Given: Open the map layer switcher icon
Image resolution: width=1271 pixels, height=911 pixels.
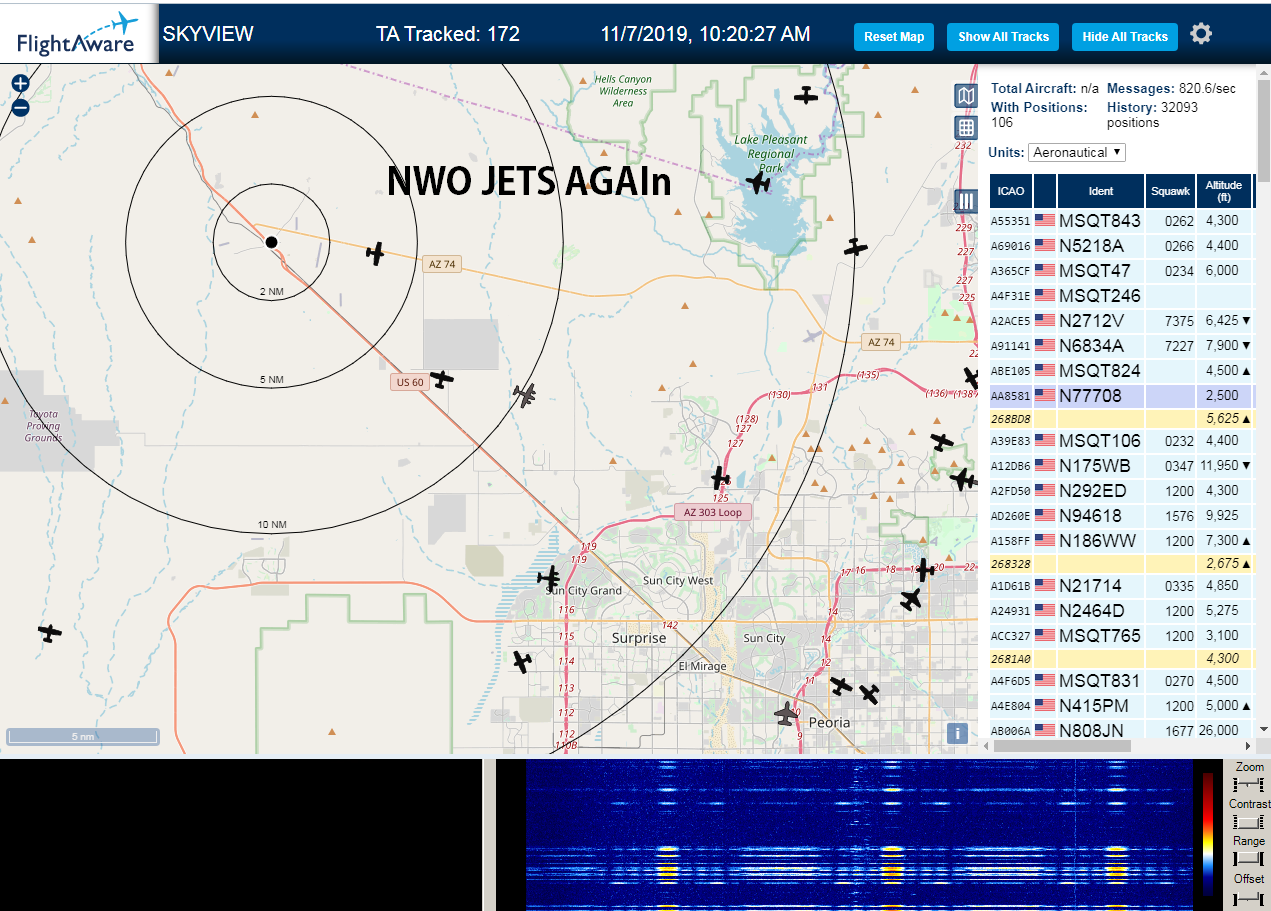Looking at the screenshot, I should click(966, 96).
